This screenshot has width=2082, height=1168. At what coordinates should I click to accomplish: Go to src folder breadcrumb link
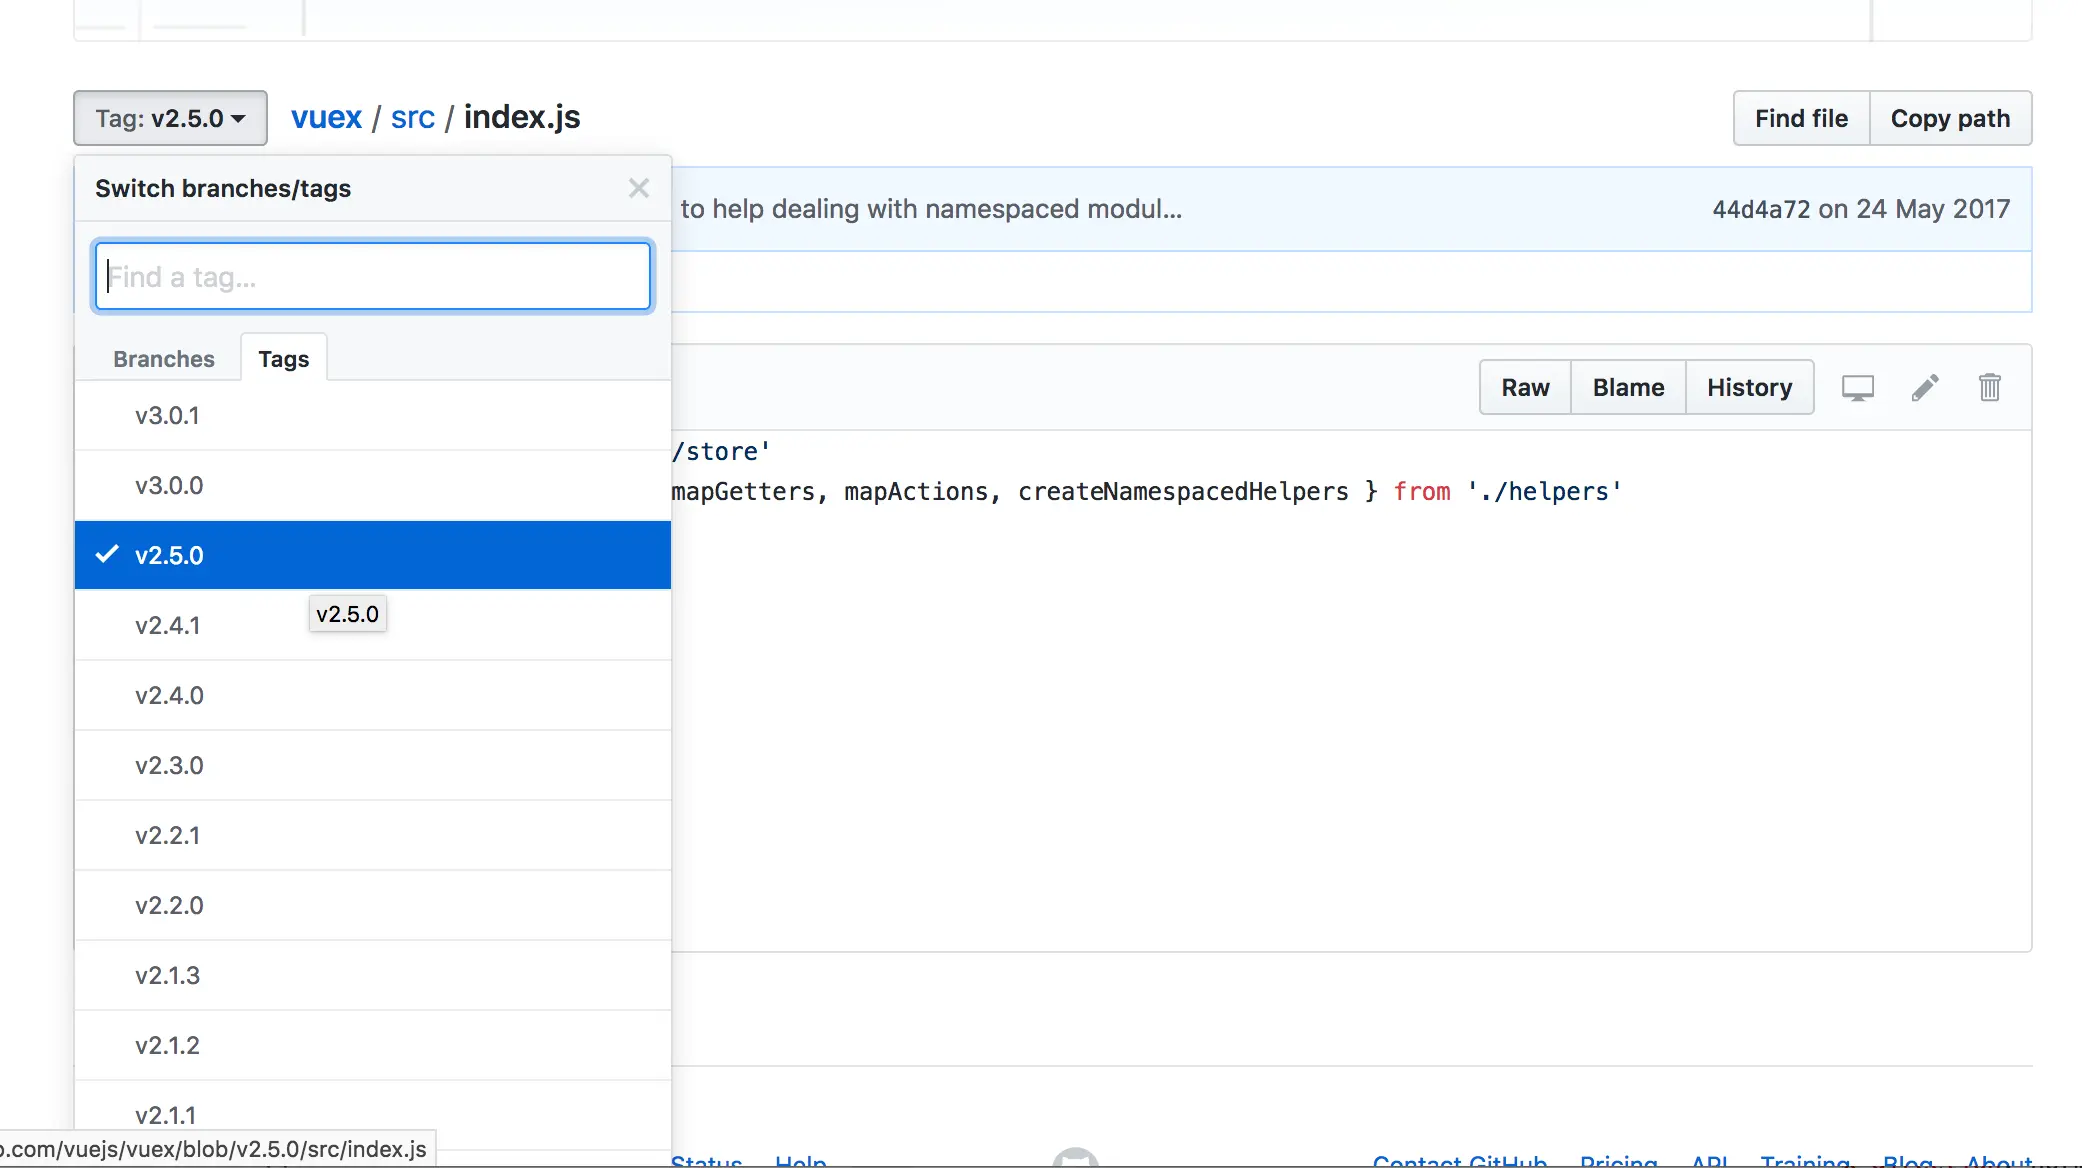(x=412, y=118)
